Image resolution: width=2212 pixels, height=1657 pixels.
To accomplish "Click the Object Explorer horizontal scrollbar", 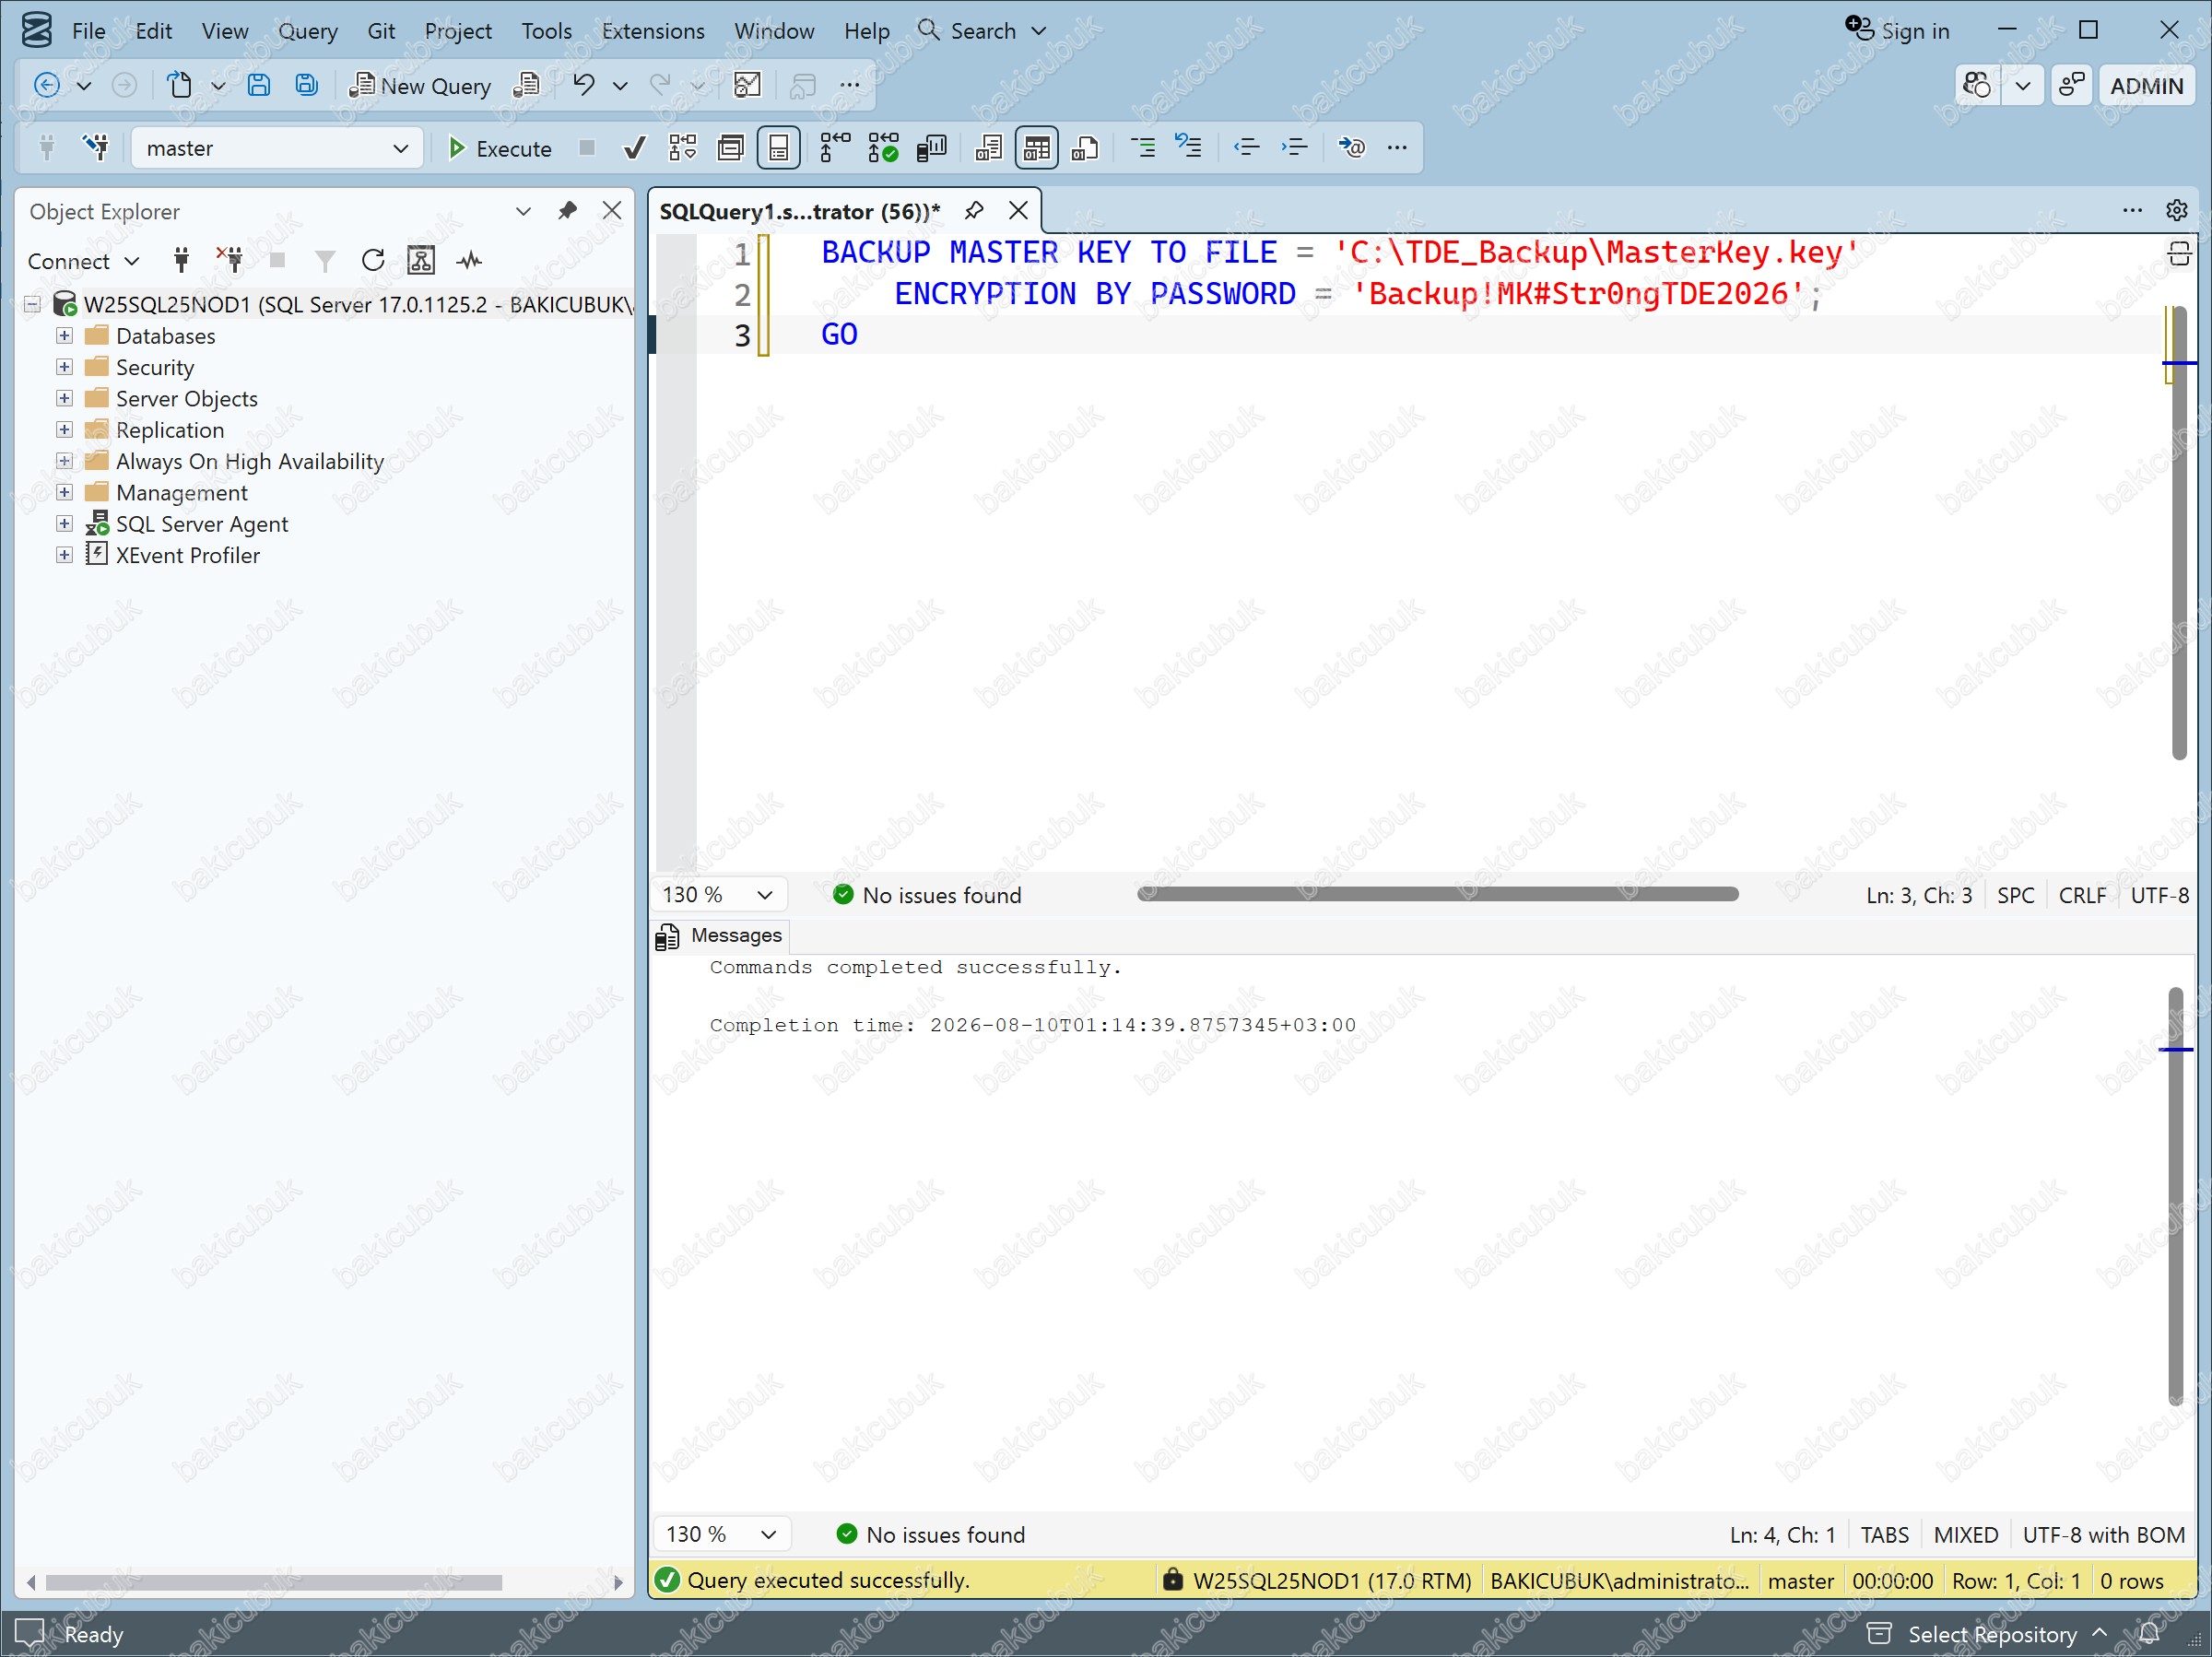I will tap(274, 1582).
